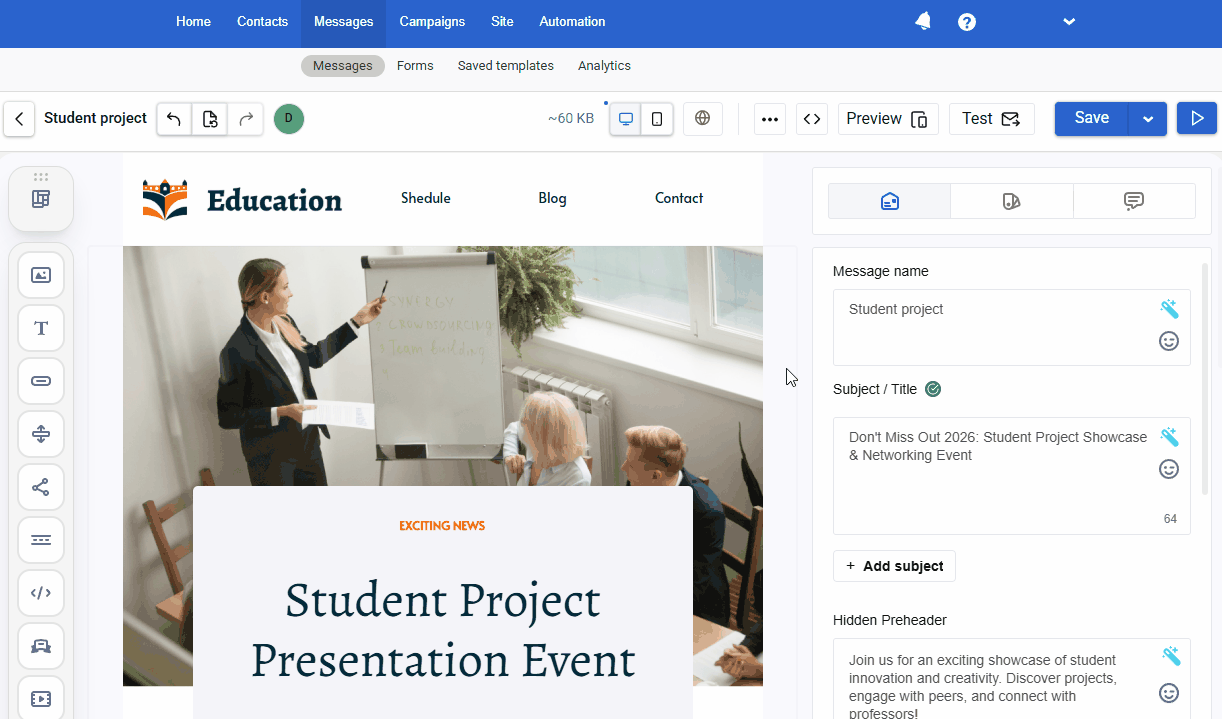The height and width of the screenshot is (719, 1222).
Task: Select the Button block tool
Action: pyautogui.click(x=41, y=381)
